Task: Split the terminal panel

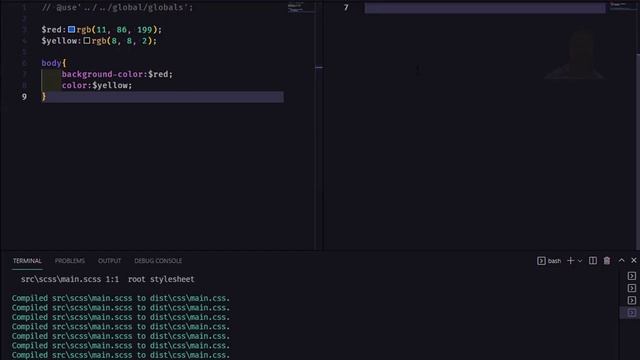Action: [x=593, y=260]
